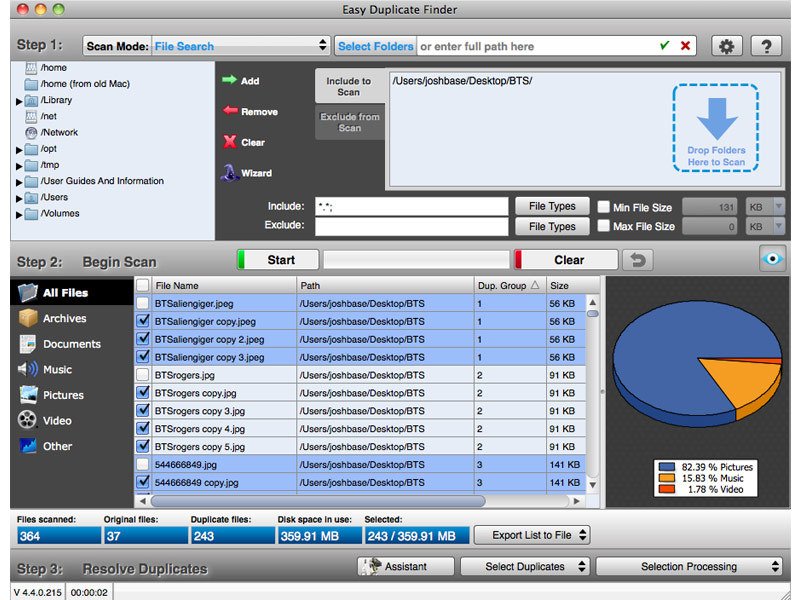Image resolution: width=800 pixels, height=600 pixels.
Task: Expand the /opt folder
Action: click(19, 150)
